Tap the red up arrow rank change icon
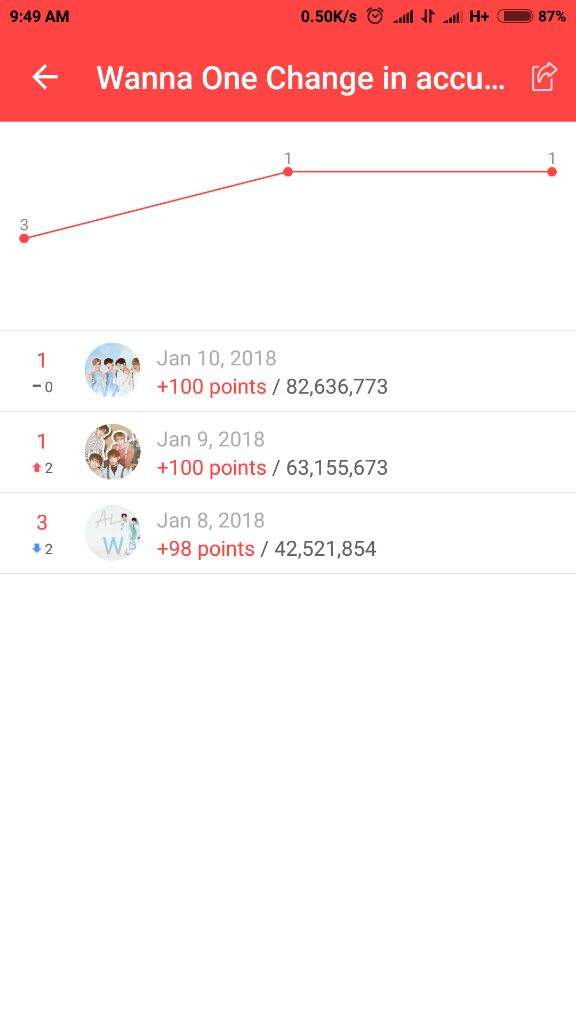The image size is (576, 1024). (x=37, y=468)
